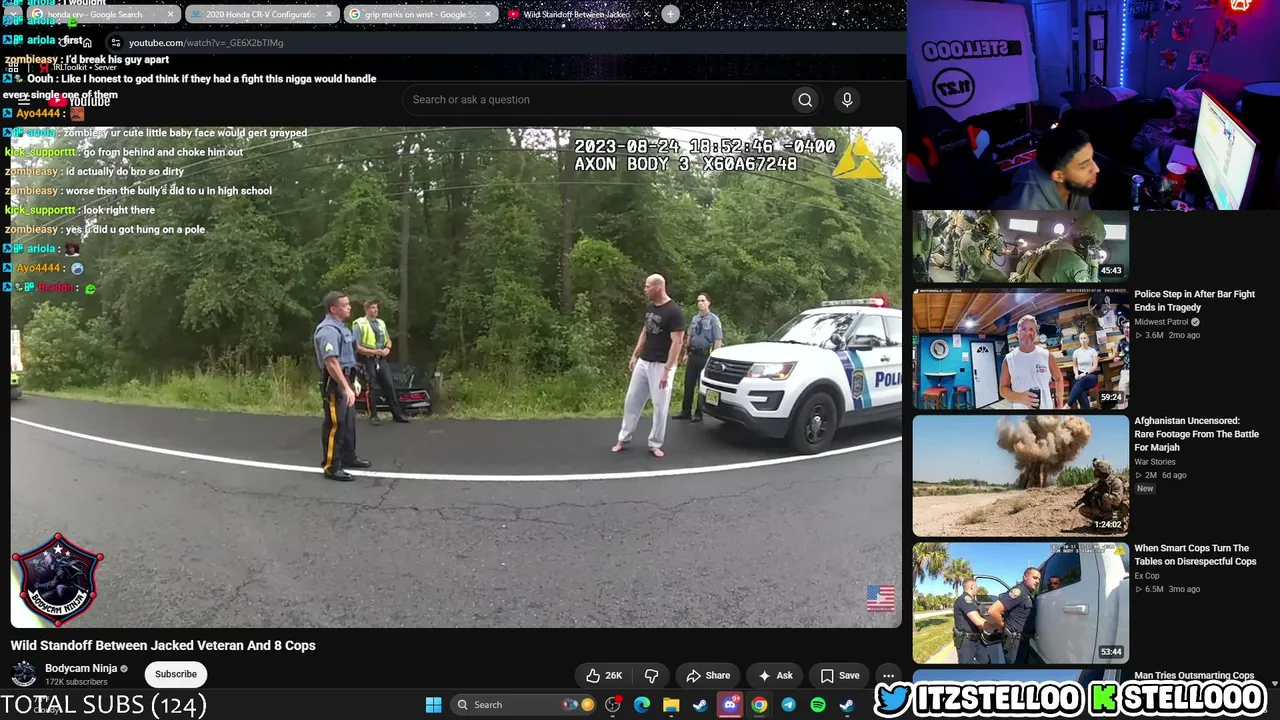
Task: Open Telegram from the taskbar
Action: click(788, 705)
